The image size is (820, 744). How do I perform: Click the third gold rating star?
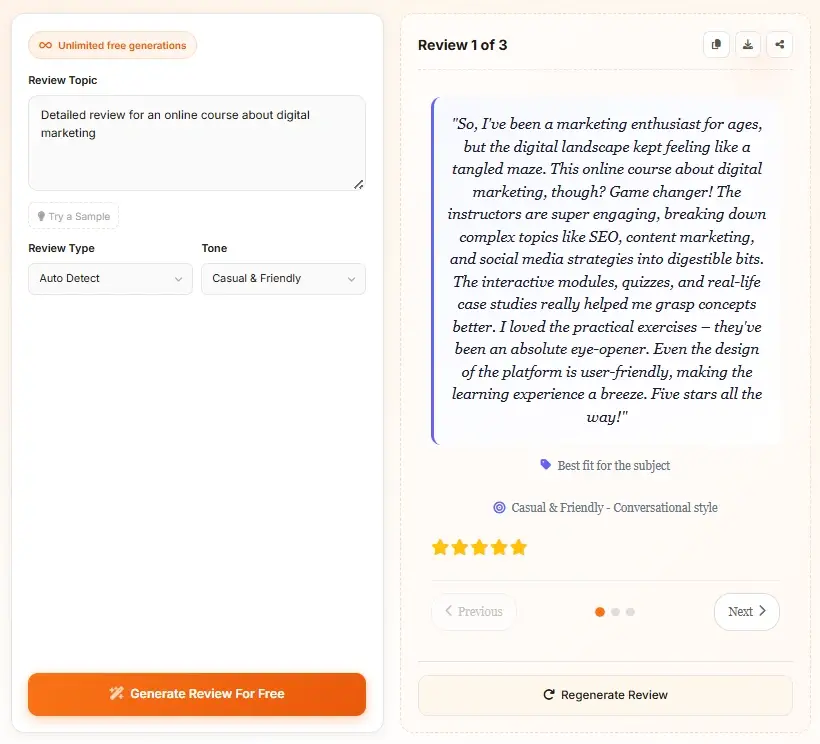click(x=480, y=547)
